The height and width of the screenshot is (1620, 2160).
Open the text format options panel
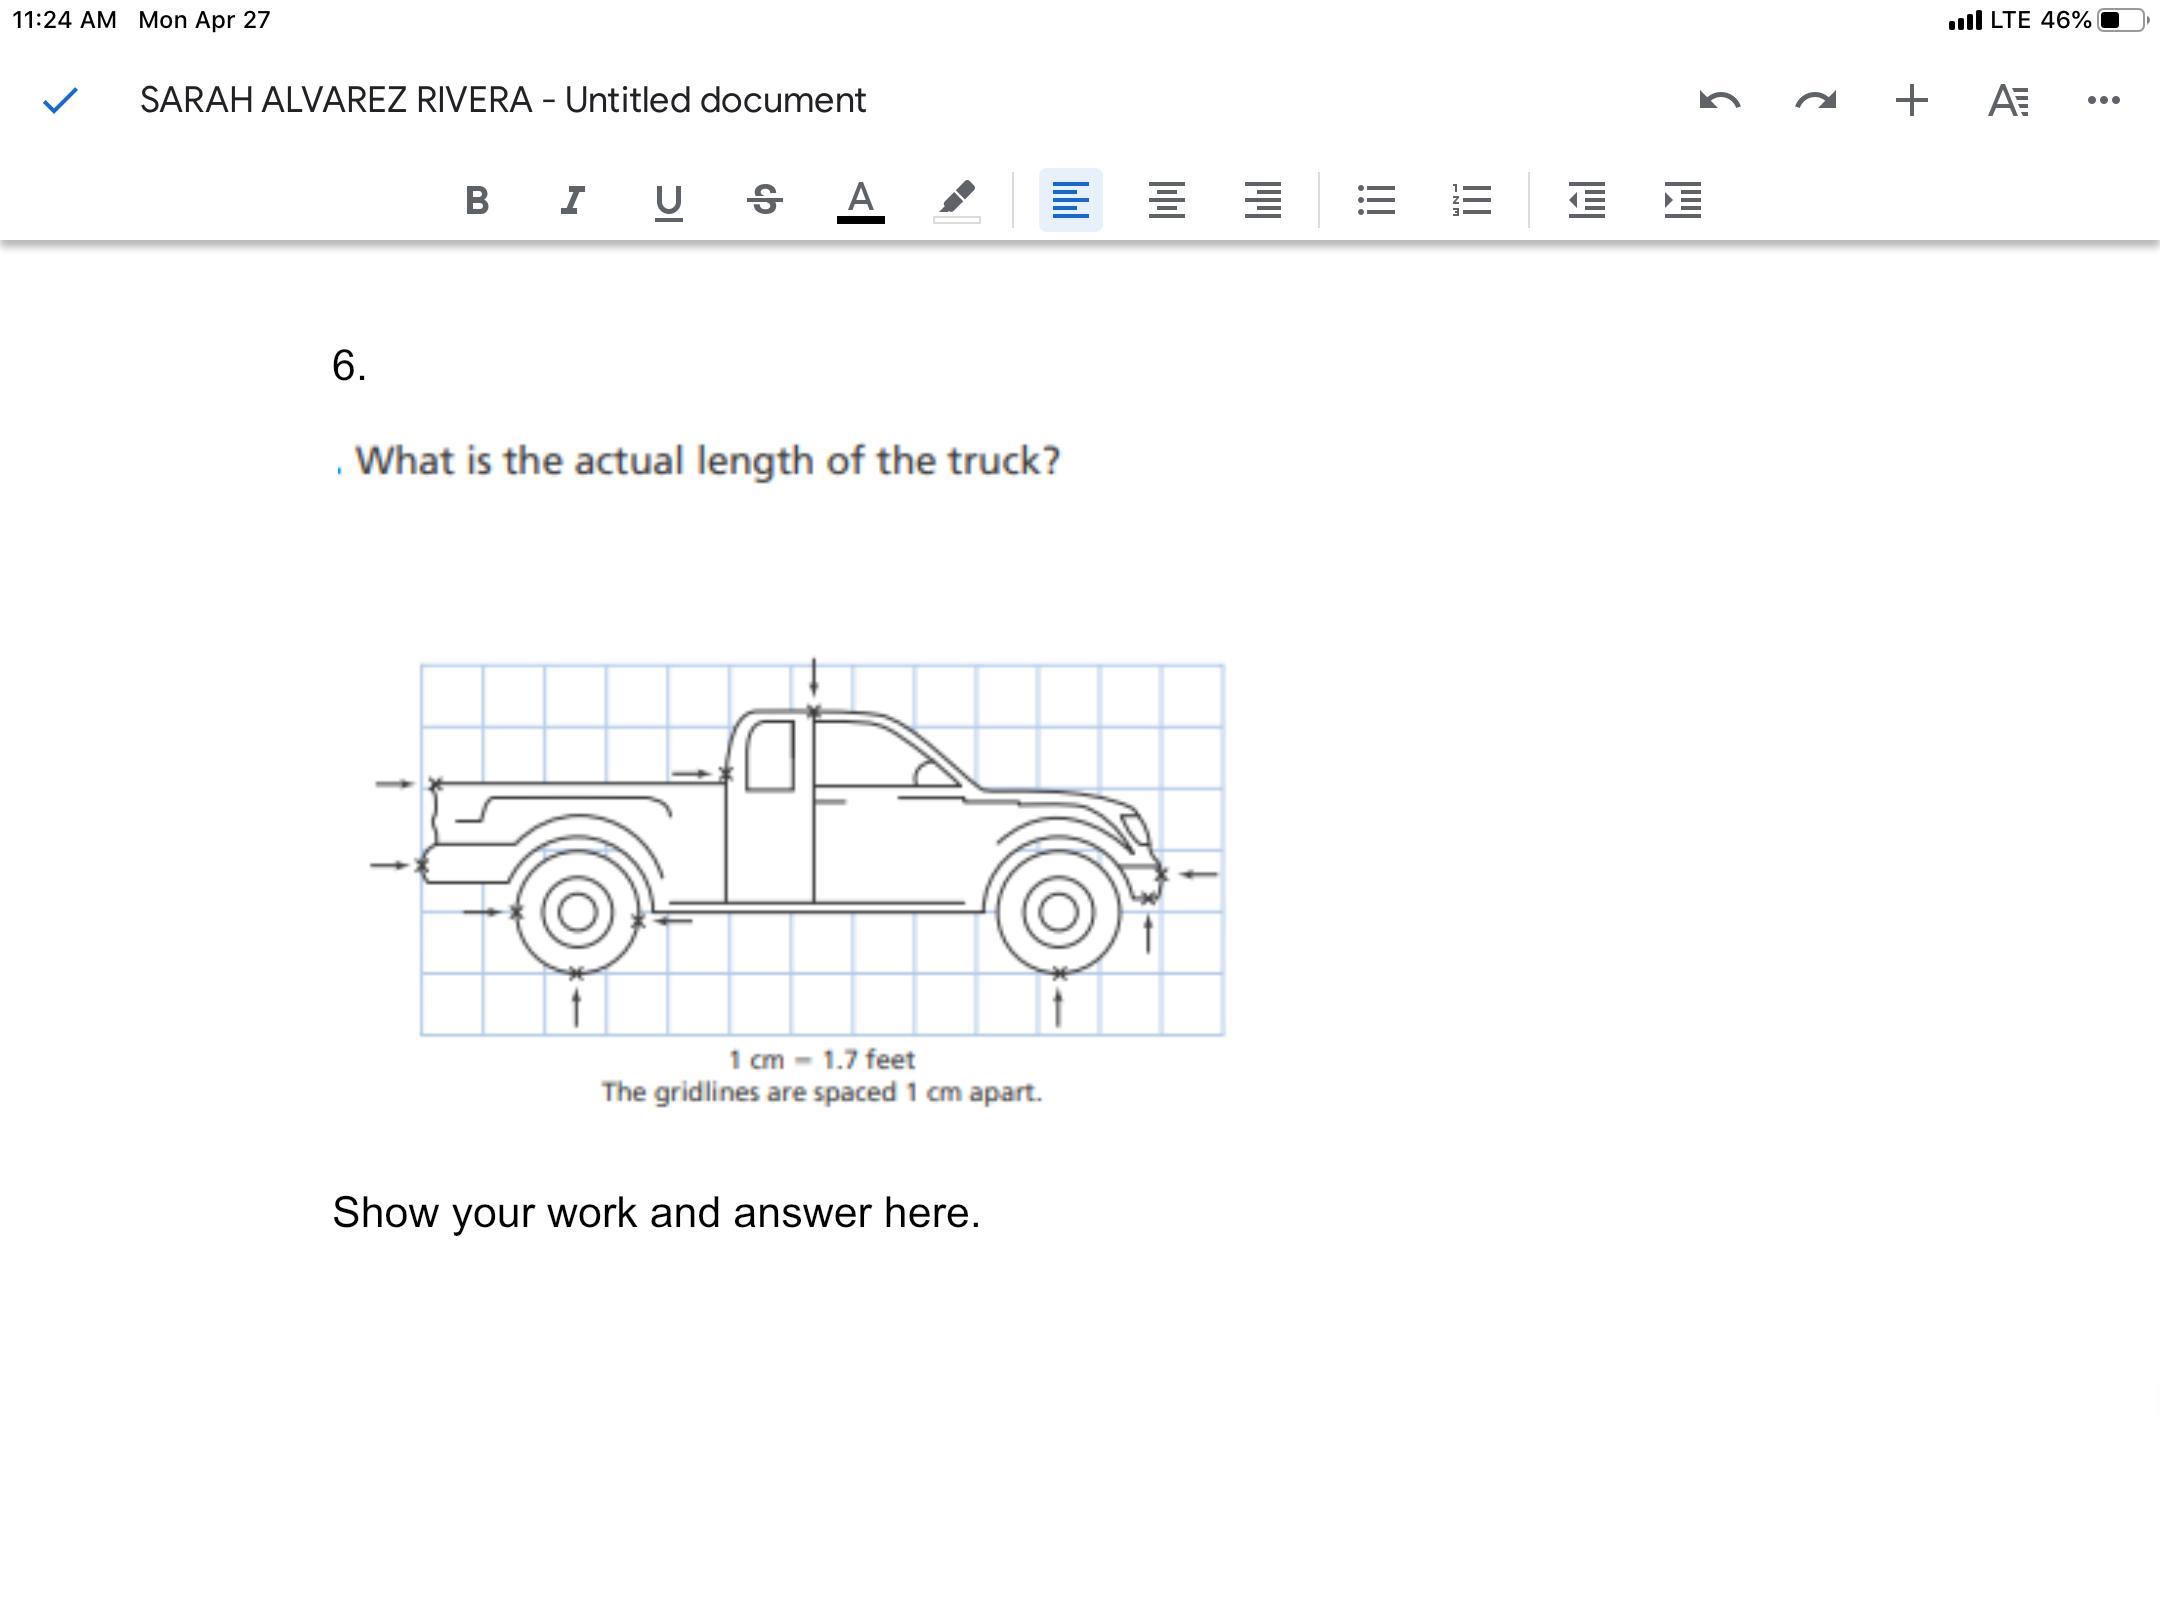click(x=2007, y=100)
